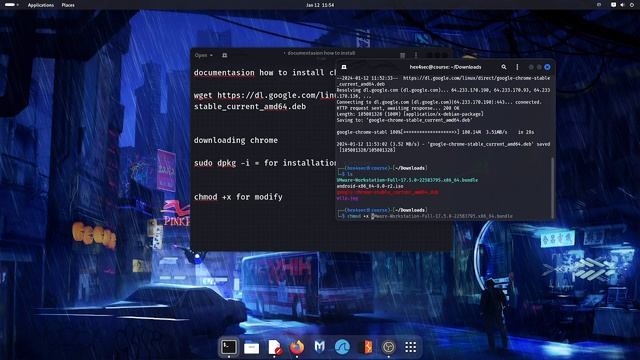Screen dimensions: 640x360
Task: Open the Open dropdown in text editor
Action: point(203,55)
